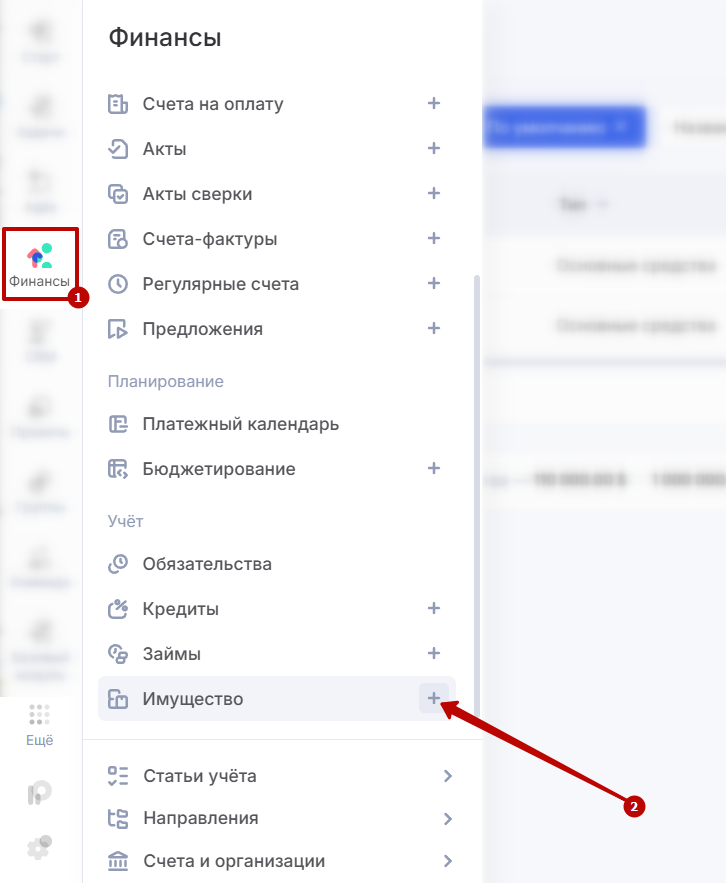Expand the Статьи учёта chevron

tap(448, 776)
